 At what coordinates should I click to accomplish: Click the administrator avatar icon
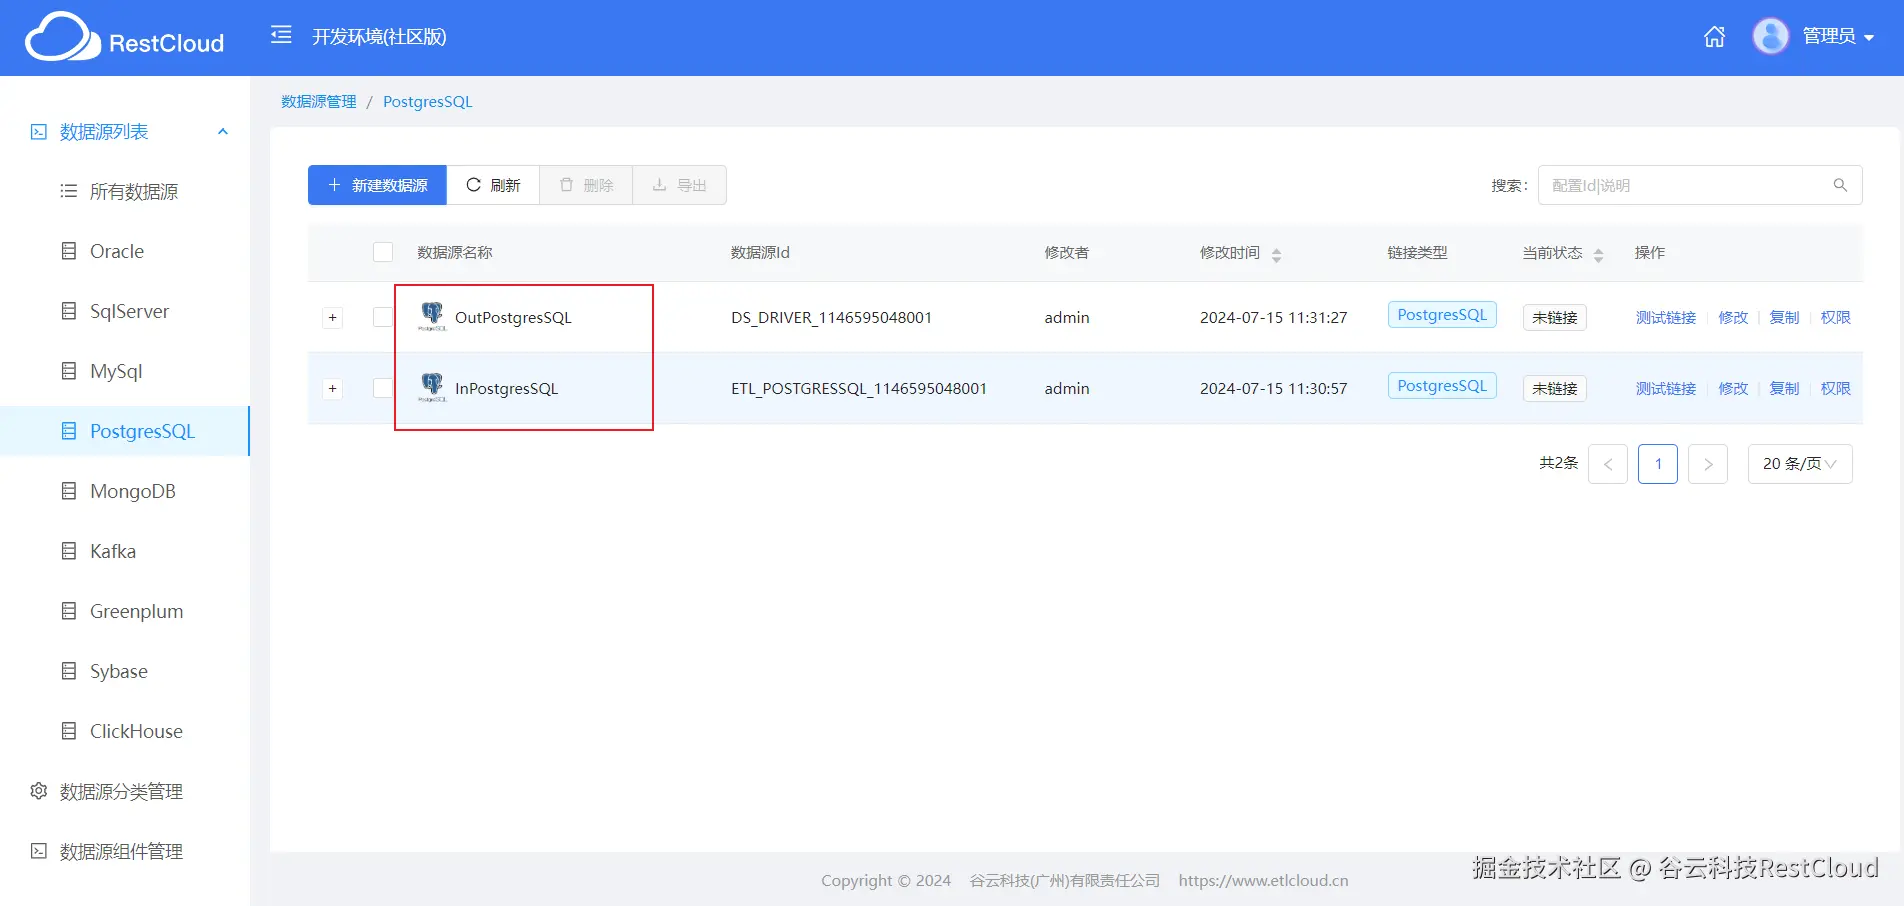(1770, 36)
